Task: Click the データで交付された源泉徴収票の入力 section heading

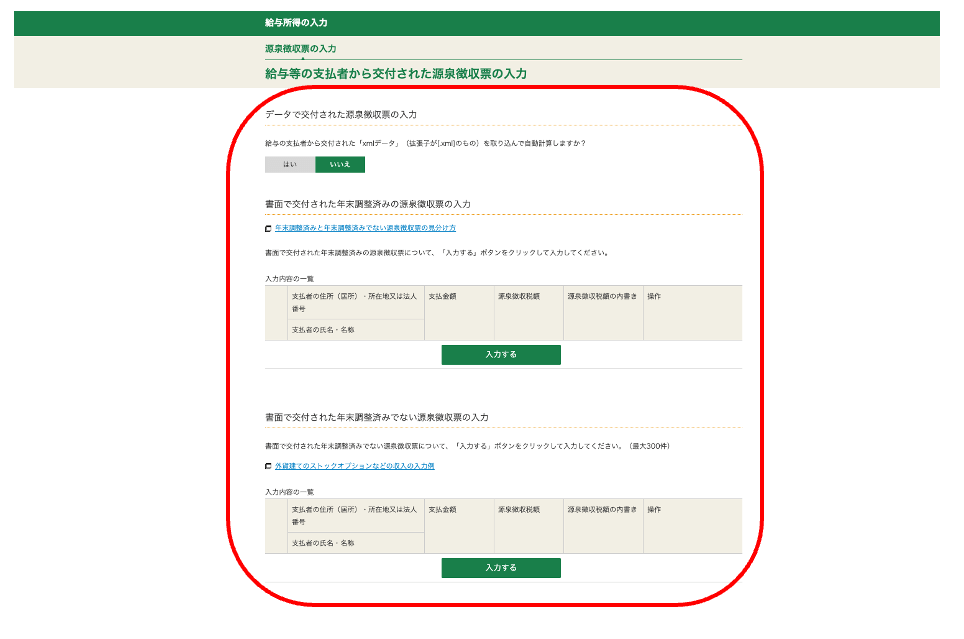Action: coord(340,115)
